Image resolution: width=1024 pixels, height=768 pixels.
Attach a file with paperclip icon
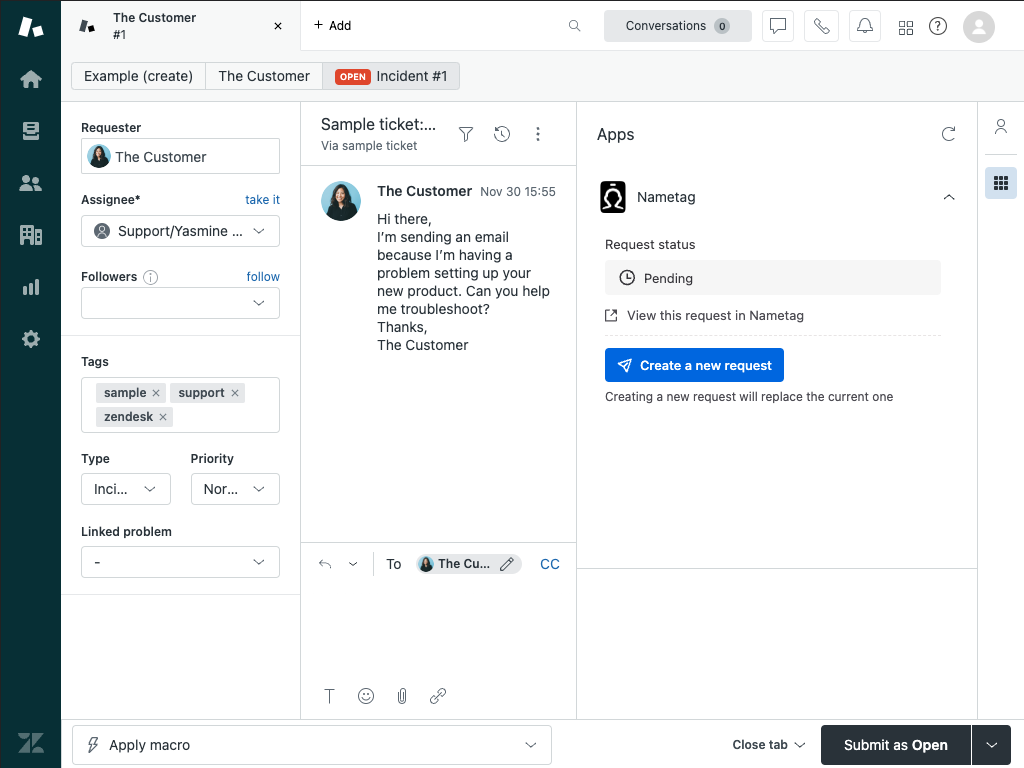(402, 696)
